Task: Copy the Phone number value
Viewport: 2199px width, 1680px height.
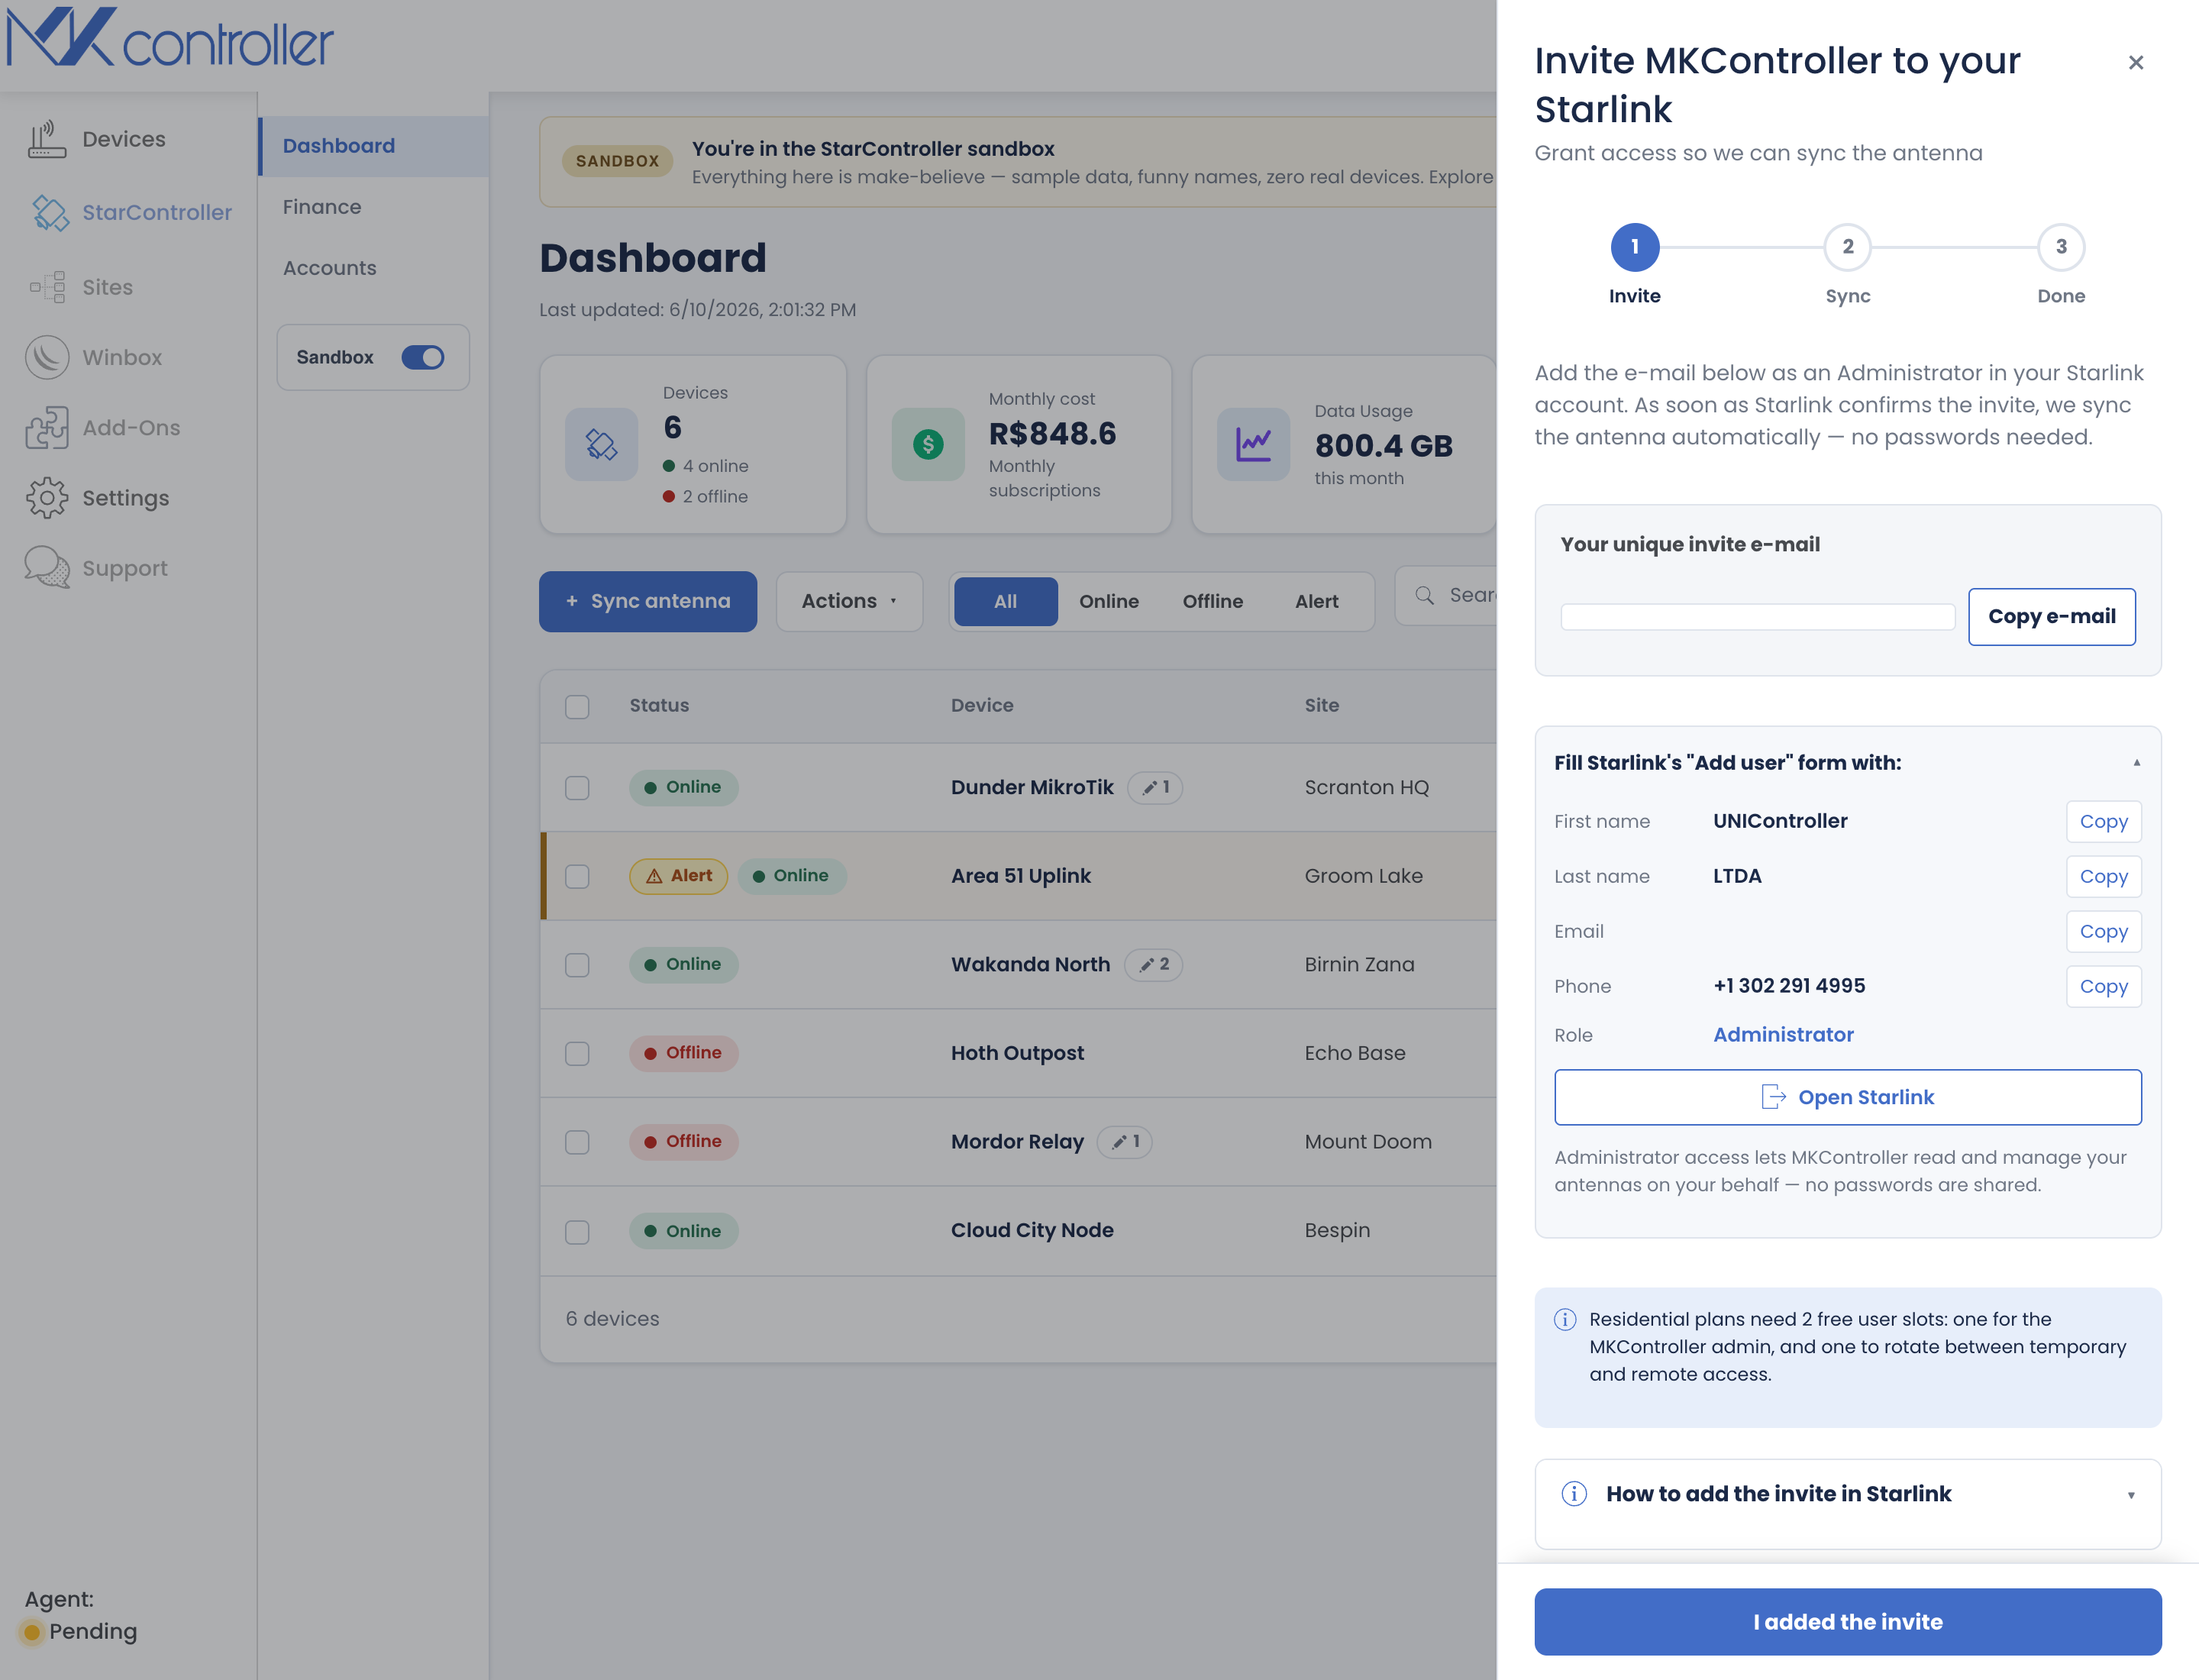Action: point(2103,986)
